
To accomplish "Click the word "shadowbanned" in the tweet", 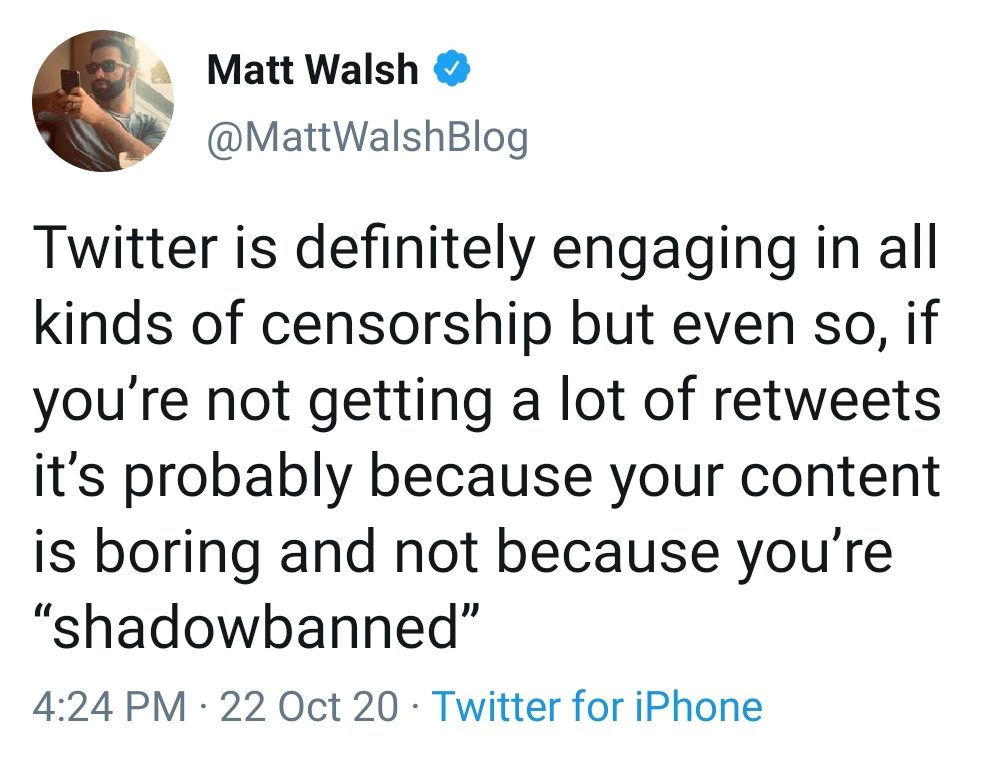I will pos(255,628).
